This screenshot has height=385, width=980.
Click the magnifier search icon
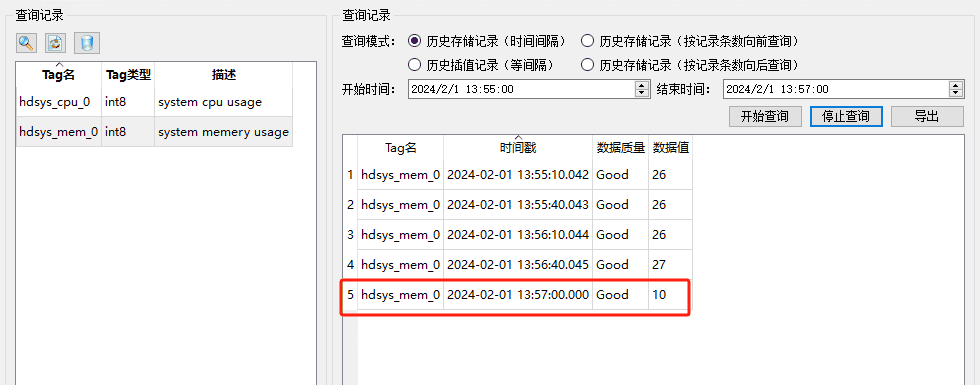pyautogui.click(x=26, y=43)
